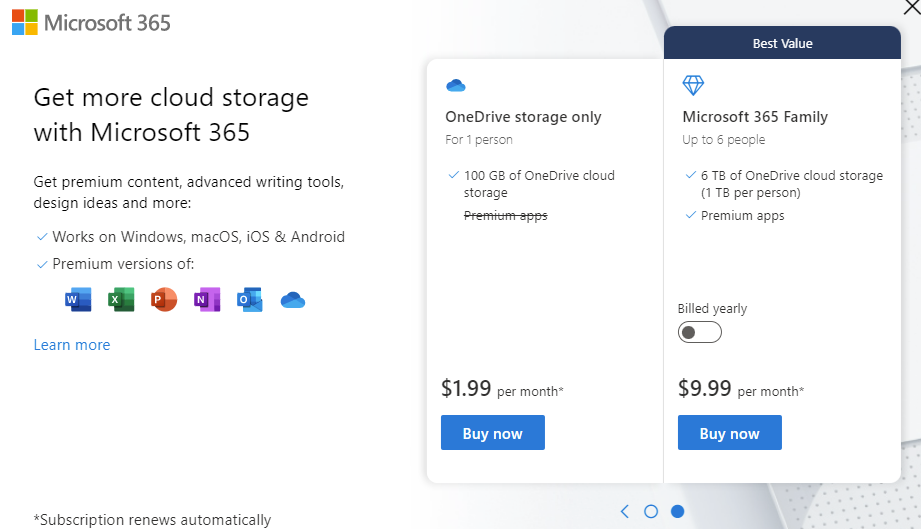Screen dimensions: 921x529
Task: Click the '$9.99 per month' price
Action: click(x=741, y=389)
